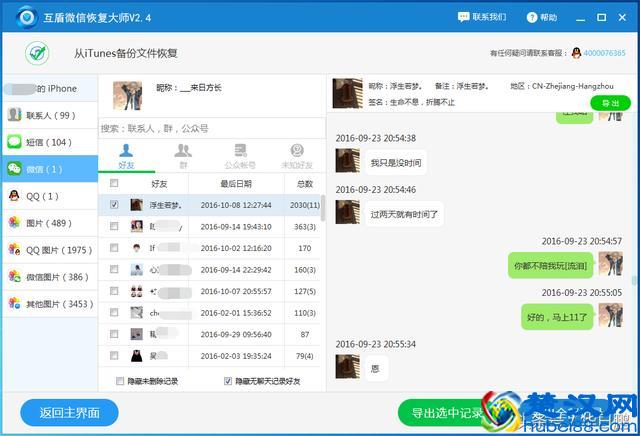Click the friend avatar in the 2016-02-03 row
Viewport: 640px width, 436px height.
coord(137,356)
